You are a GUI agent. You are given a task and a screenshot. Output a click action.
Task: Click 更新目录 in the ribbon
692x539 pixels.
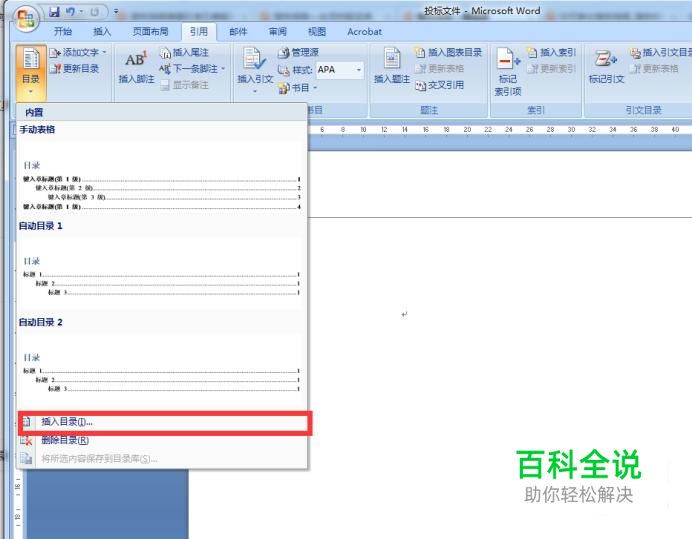[75, 68]
